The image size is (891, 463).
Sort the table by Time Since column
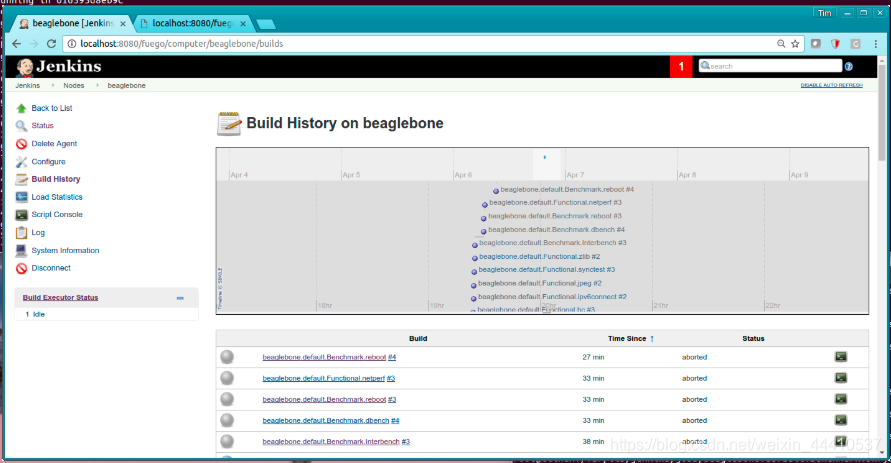tap(631, 339)
